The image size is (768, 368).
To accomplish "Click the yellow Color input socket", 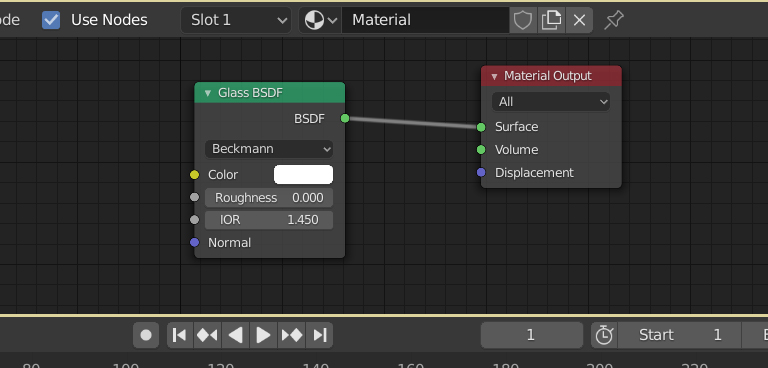I will click(x=194, y=175).
